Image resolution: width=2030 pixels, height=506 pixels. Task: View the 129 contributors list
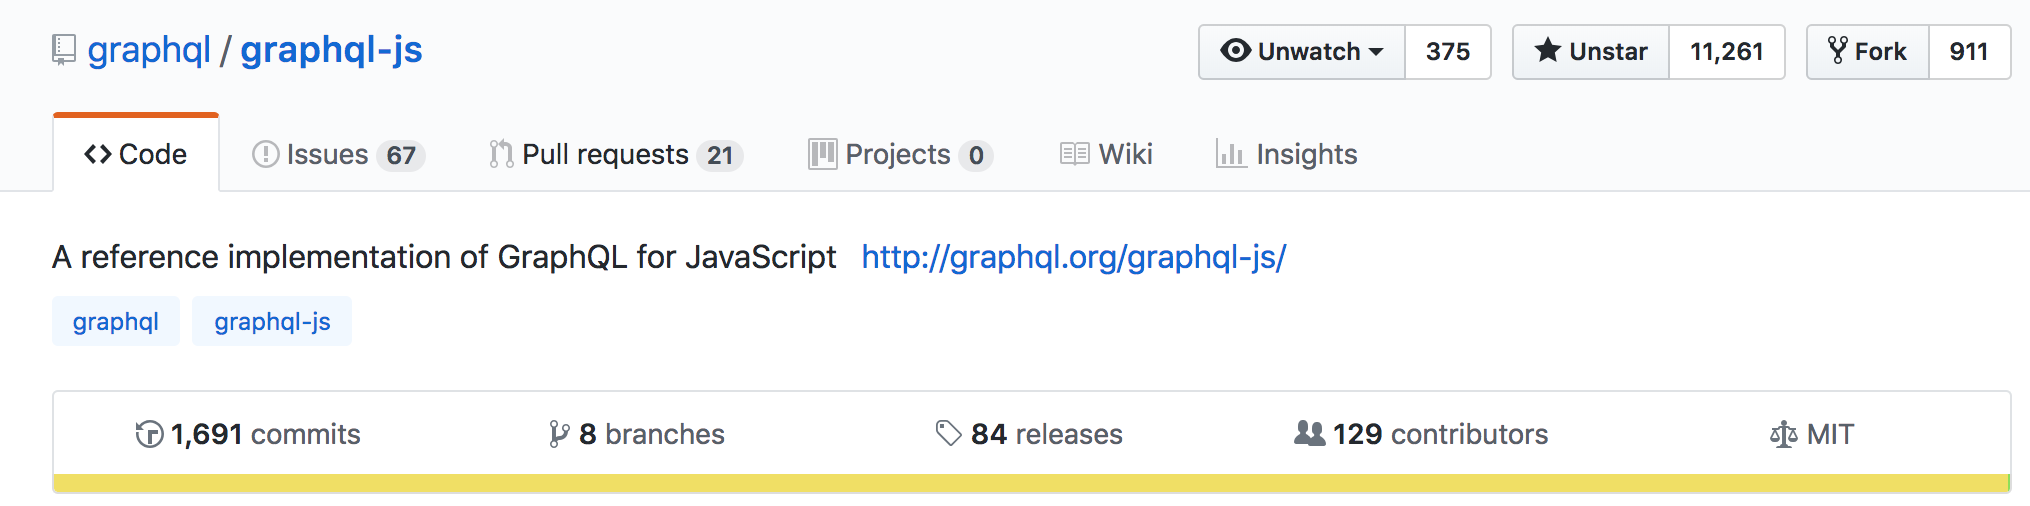[x=1421, y=434]
